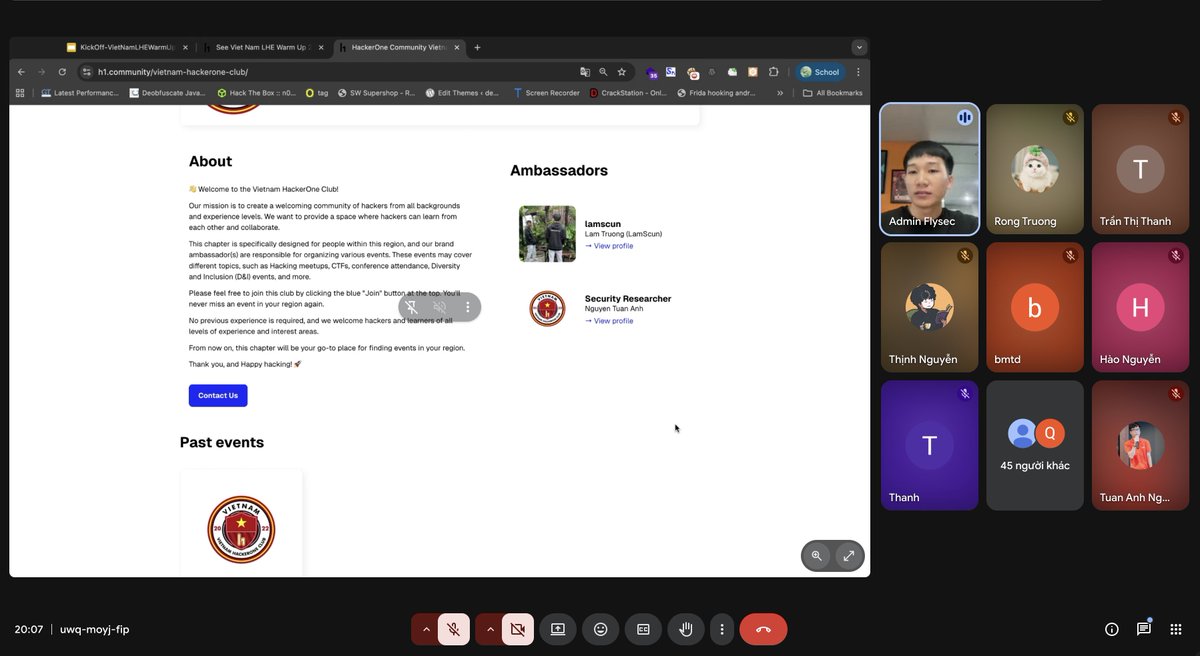Select Tuan Anh Ng... participant tile

tap(1140, 445)
